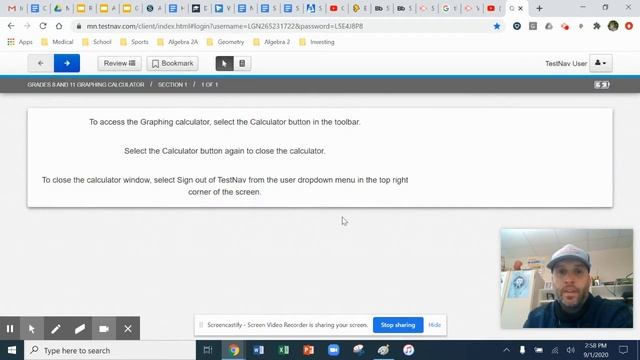Navigate back in Chrome
This screenshot has width=640, height=360.
[x=11, y=26]
